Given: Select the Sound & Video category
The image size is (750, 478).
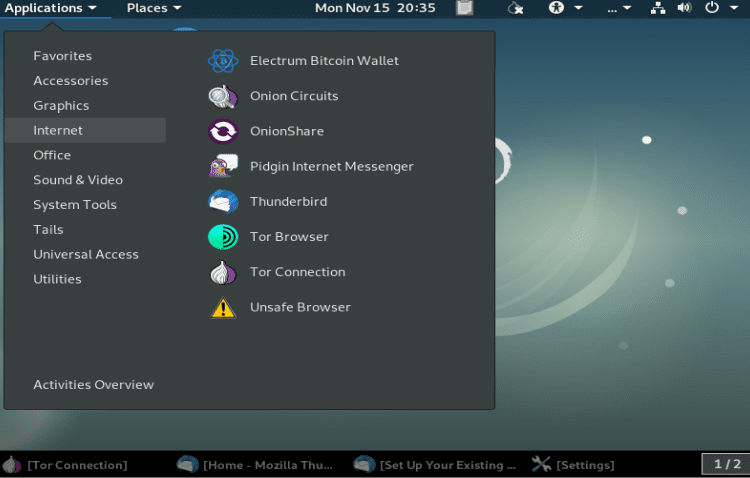Looking at the screenshot, I should coord(85,180).
